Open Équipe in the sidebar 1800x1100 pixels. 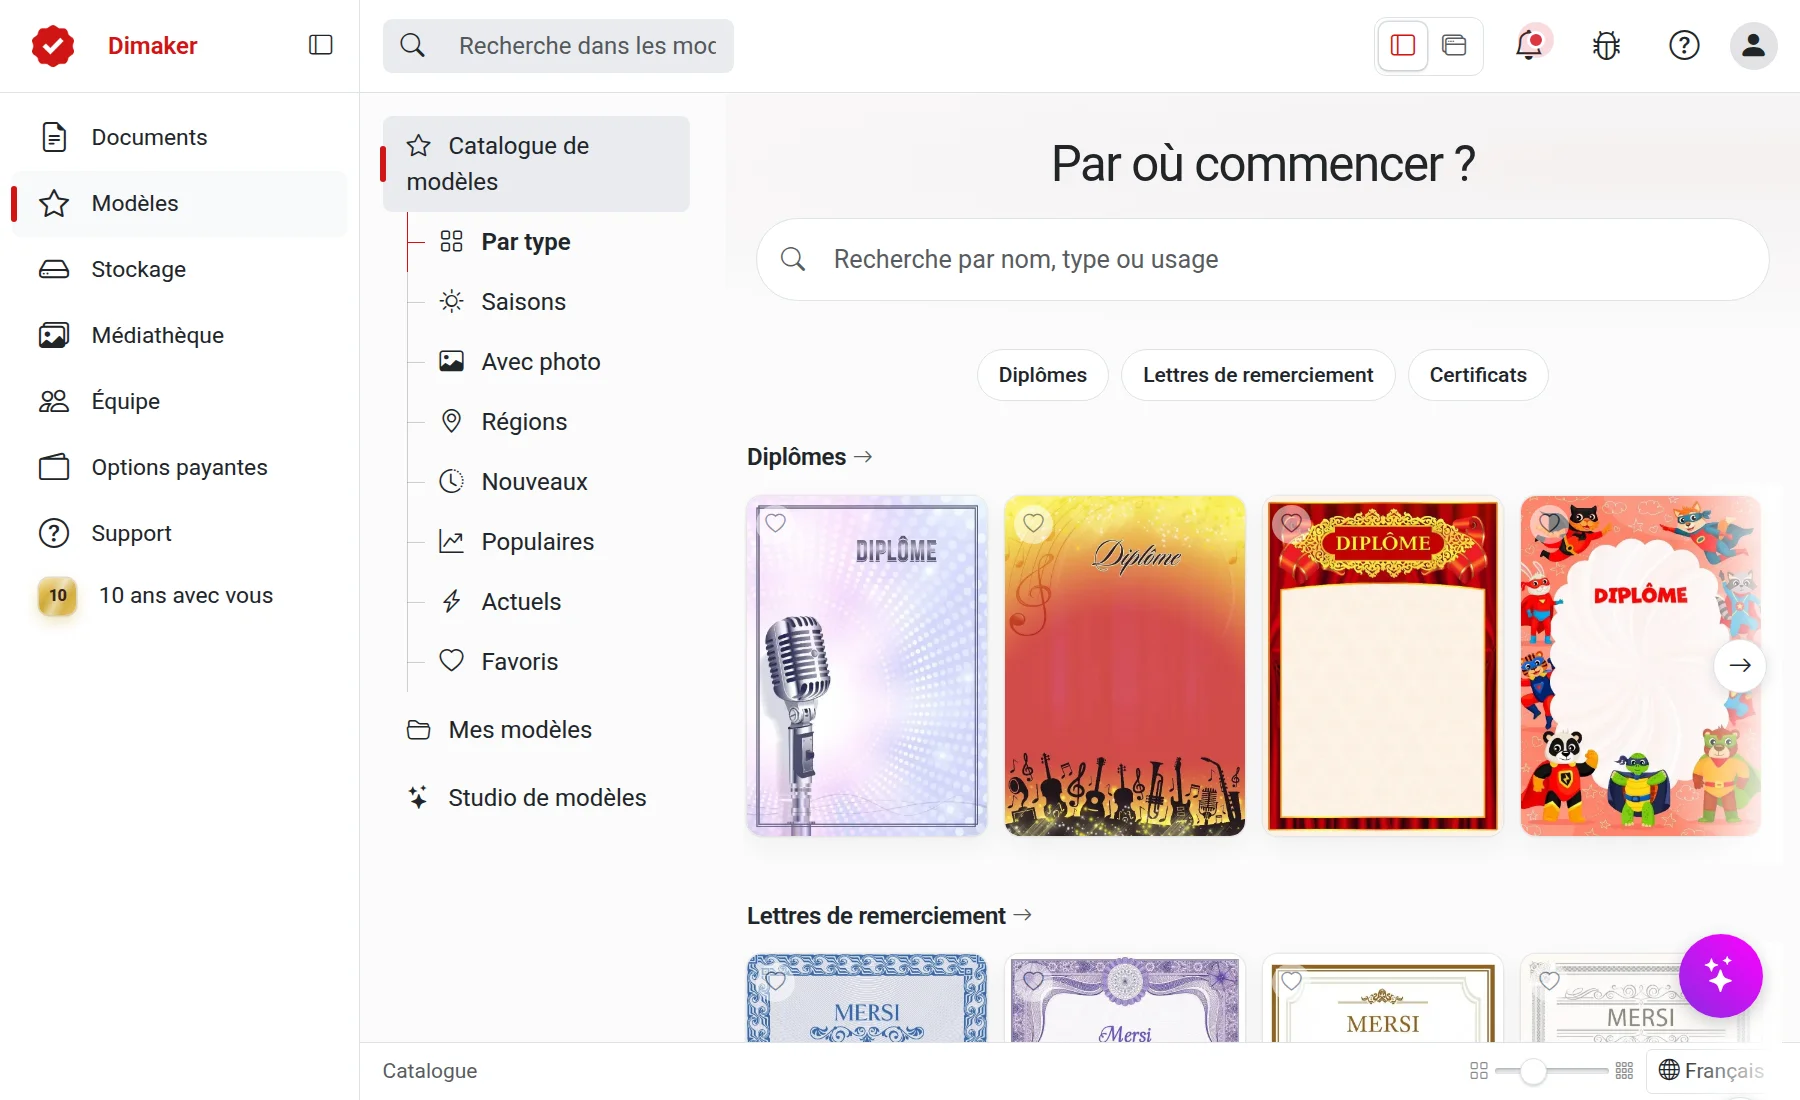tap(180, 401)
